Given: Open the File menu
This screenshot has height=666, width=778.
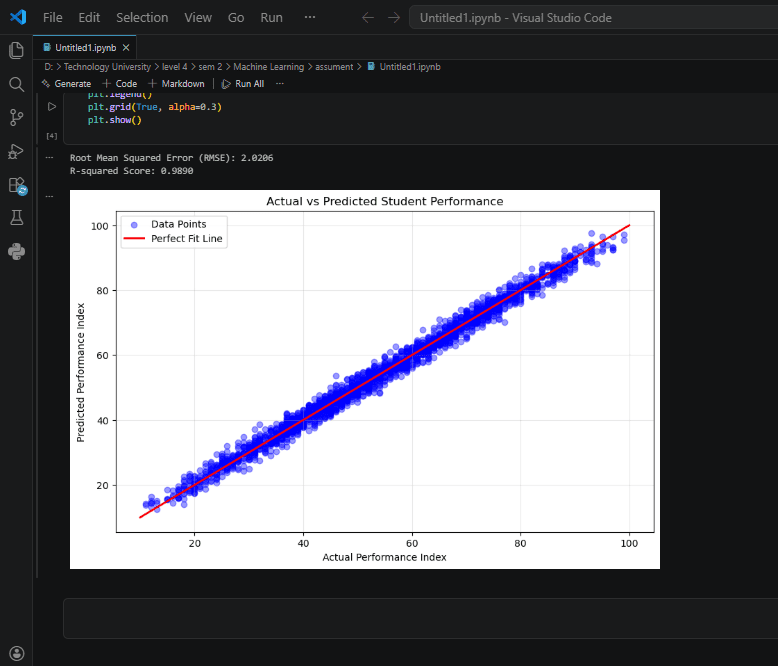Looking at the screenshot, I should point(53,18).
